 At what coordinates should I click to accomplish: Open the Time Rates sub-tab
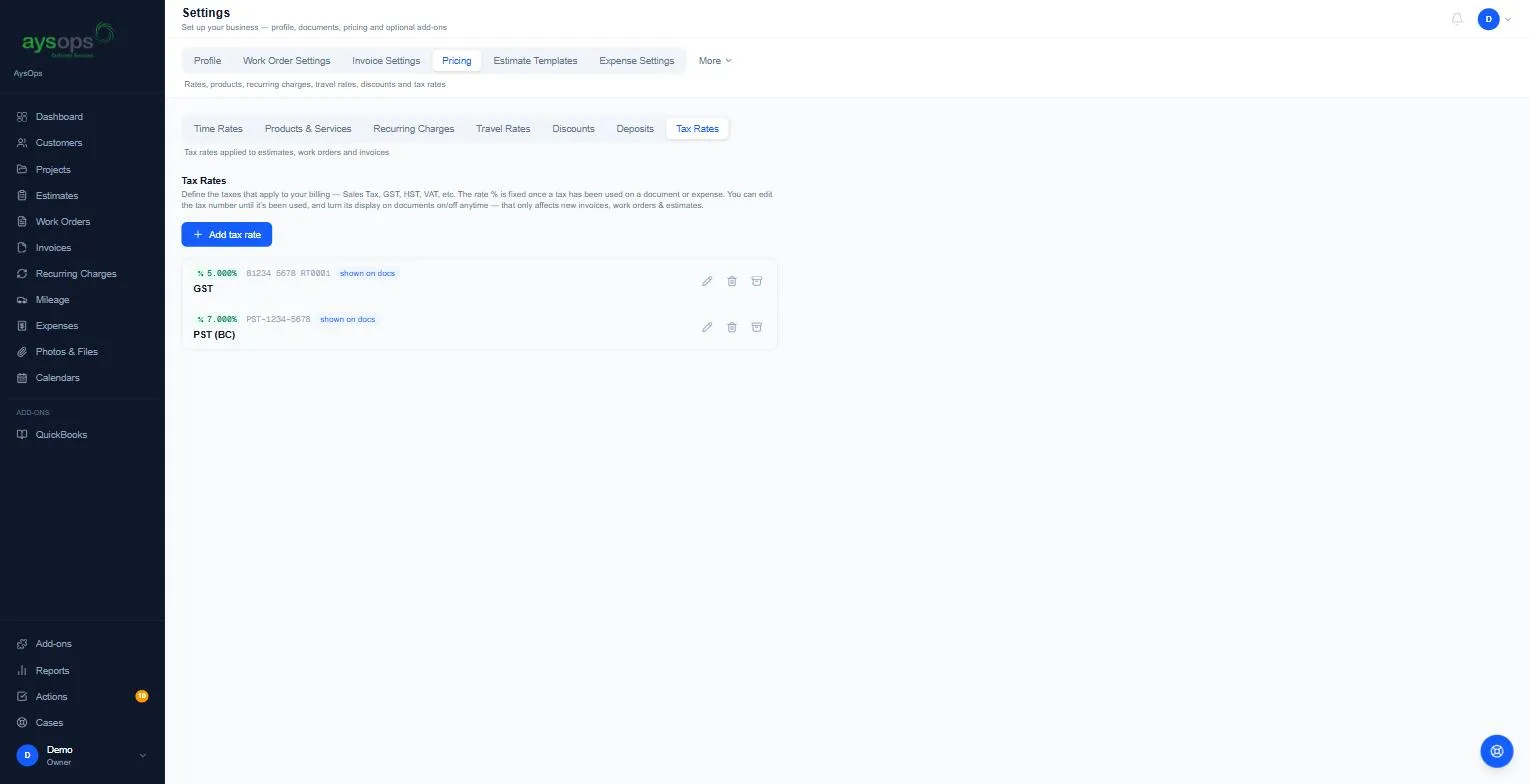click(218, 129)
